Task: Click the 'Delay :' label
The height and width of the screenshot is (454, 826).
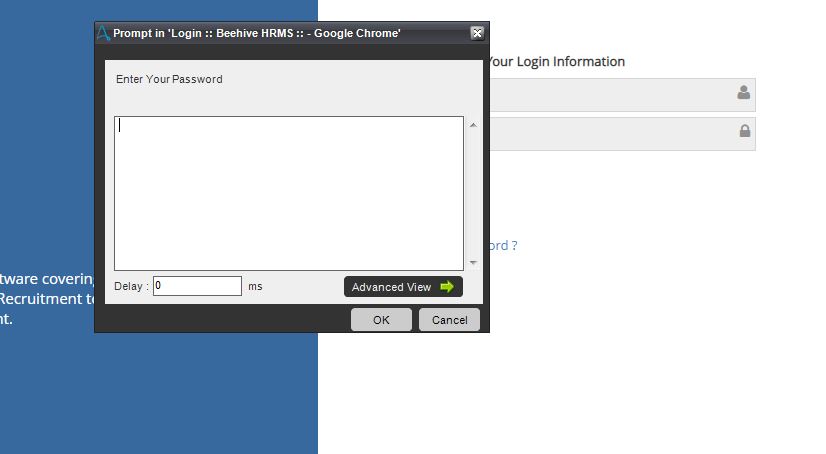Action: coord(131,286)
